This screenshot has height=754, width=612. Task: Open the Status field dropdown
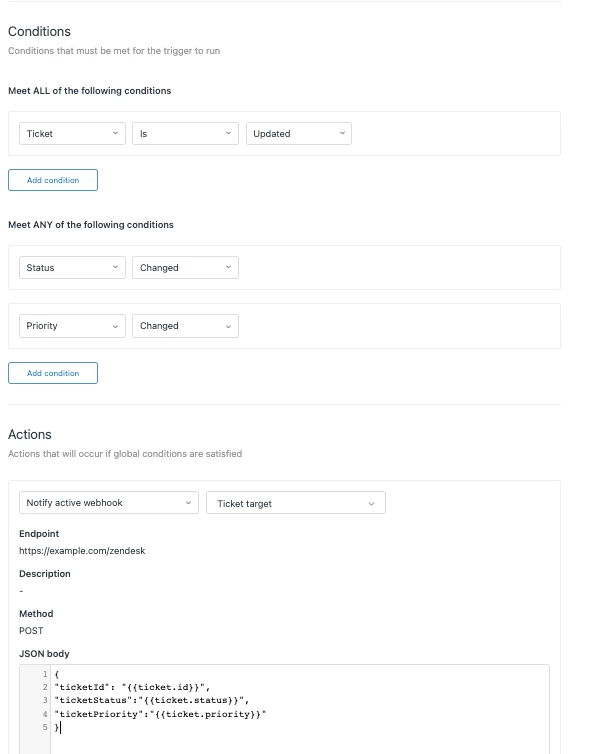(x=72, y=267)
